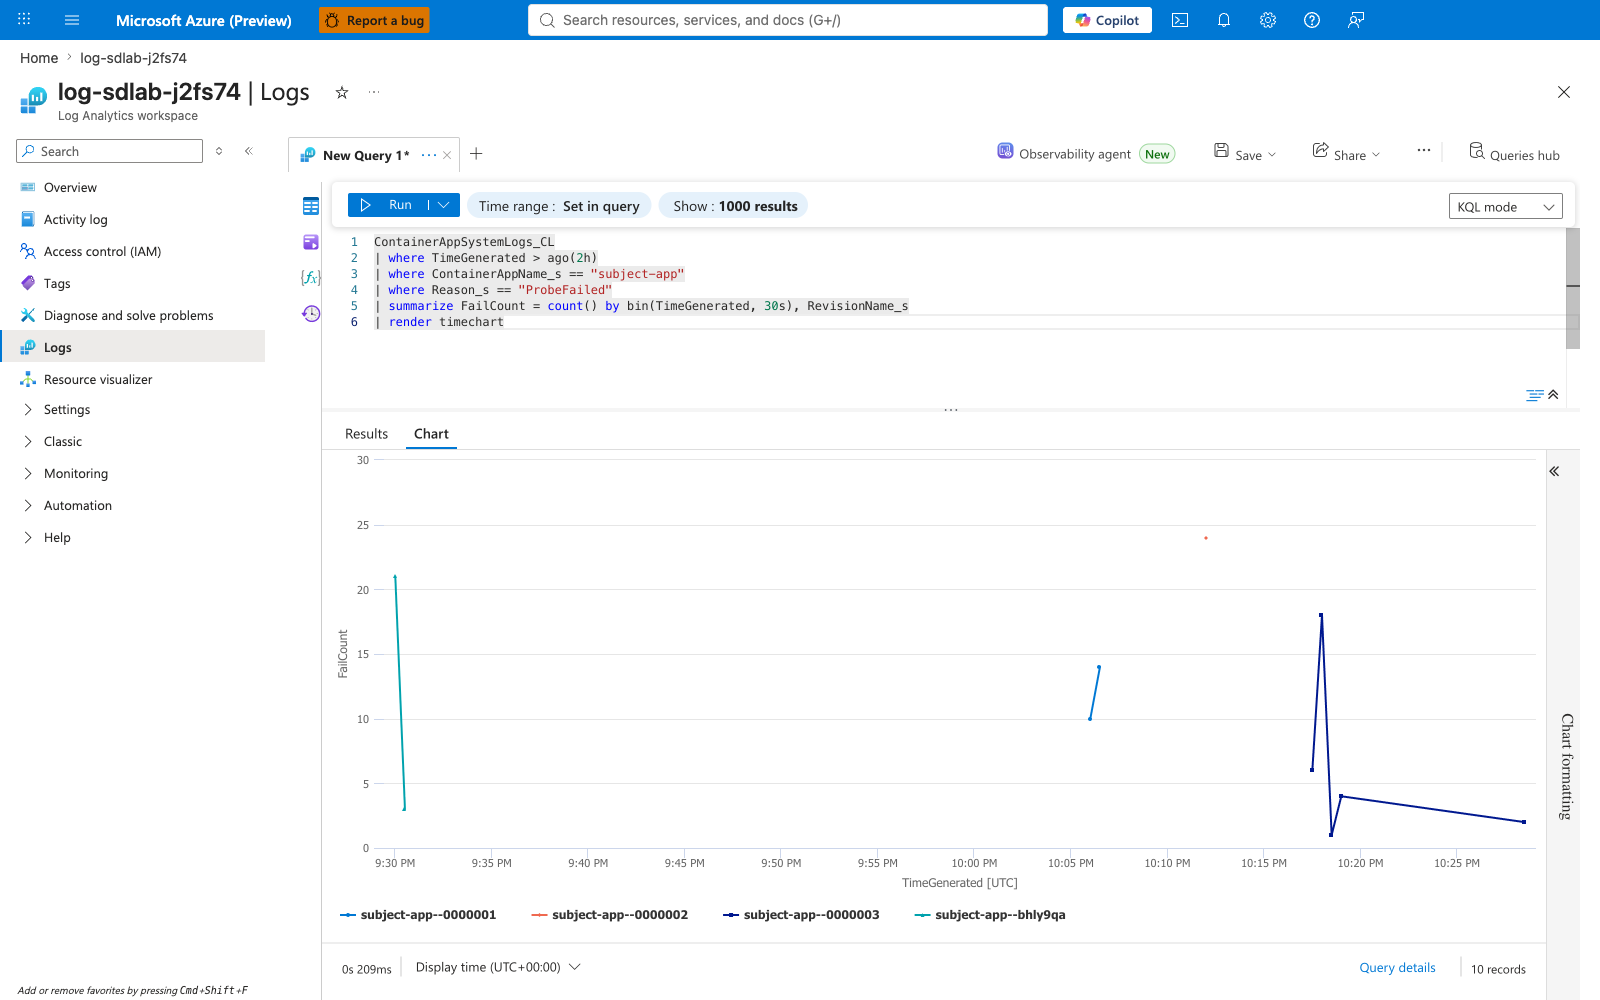The height and width of the screenshot is (1000, 1600).
Task: Open Cloud Shell from the top bar
Action: pos(1180,20)
